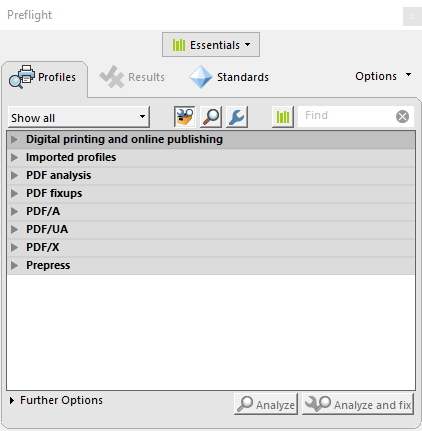Switch to the Results tab

point(132,77)
